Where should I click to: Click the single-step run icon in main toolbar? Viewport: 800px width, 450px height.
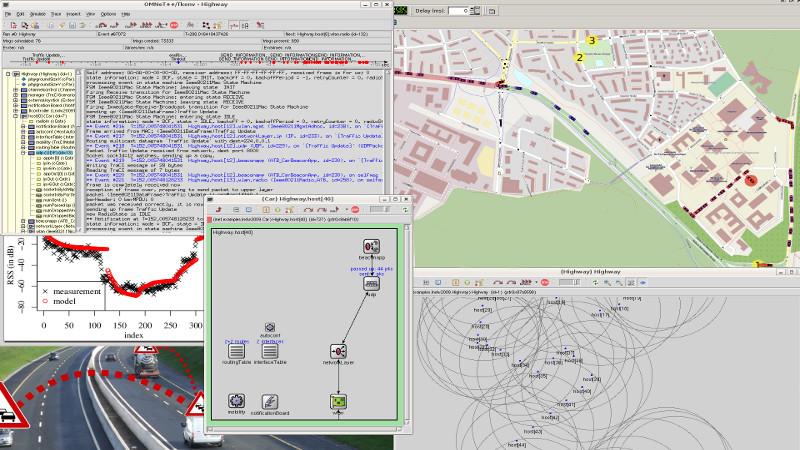pyautogui.click(x=102, y=25)
